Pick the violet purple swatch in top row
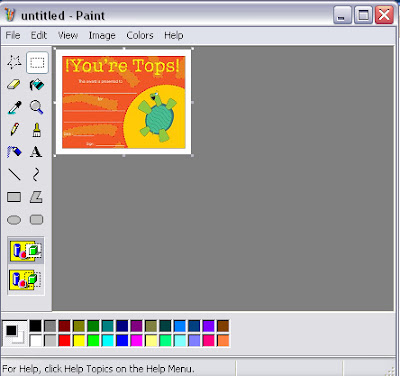This screenshot has width=400, height=376. 209,326
